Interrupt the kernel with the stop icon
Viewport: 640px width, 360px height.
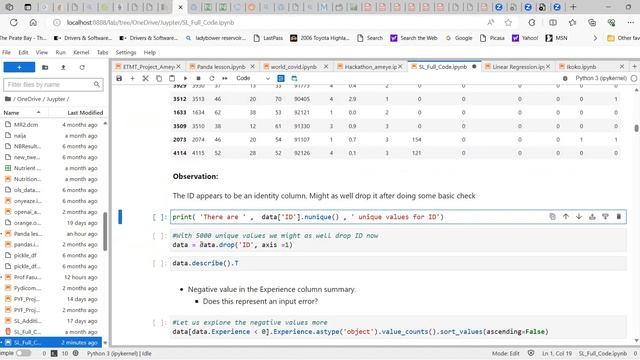coord(198,78)
